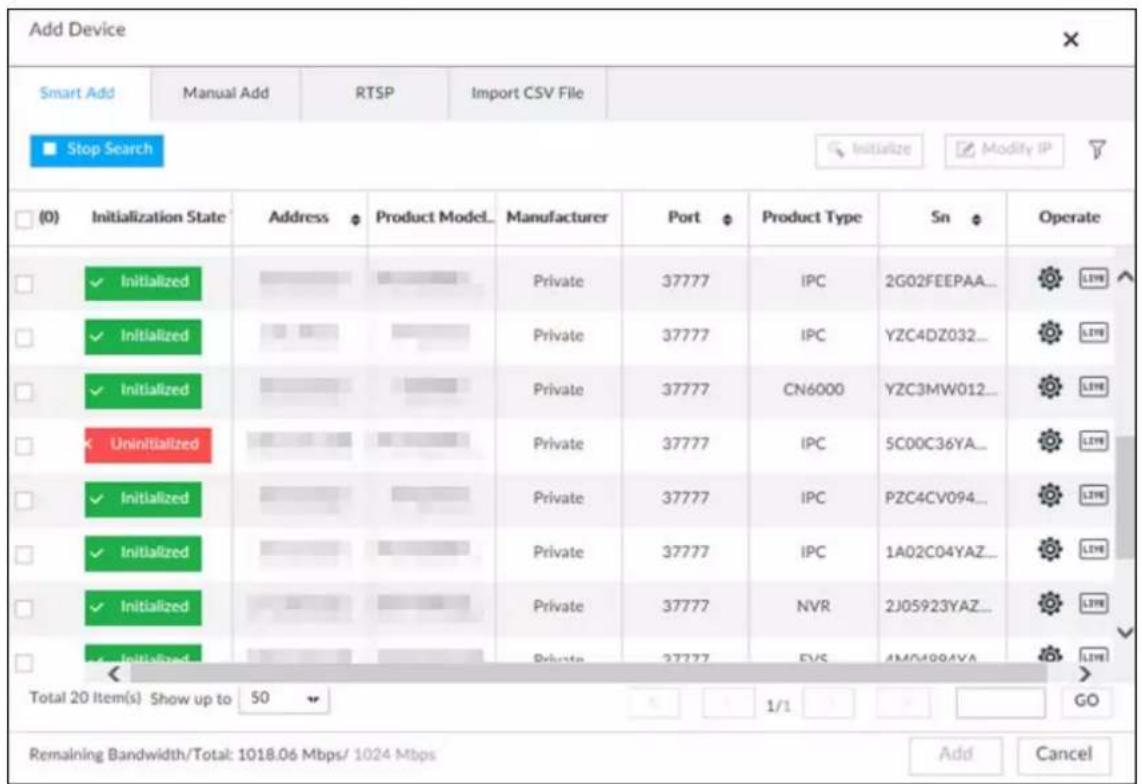This screenshot has height=784, width=1142.
Task: Open live view for 2J05923YAZ row
Action: 1093,603
